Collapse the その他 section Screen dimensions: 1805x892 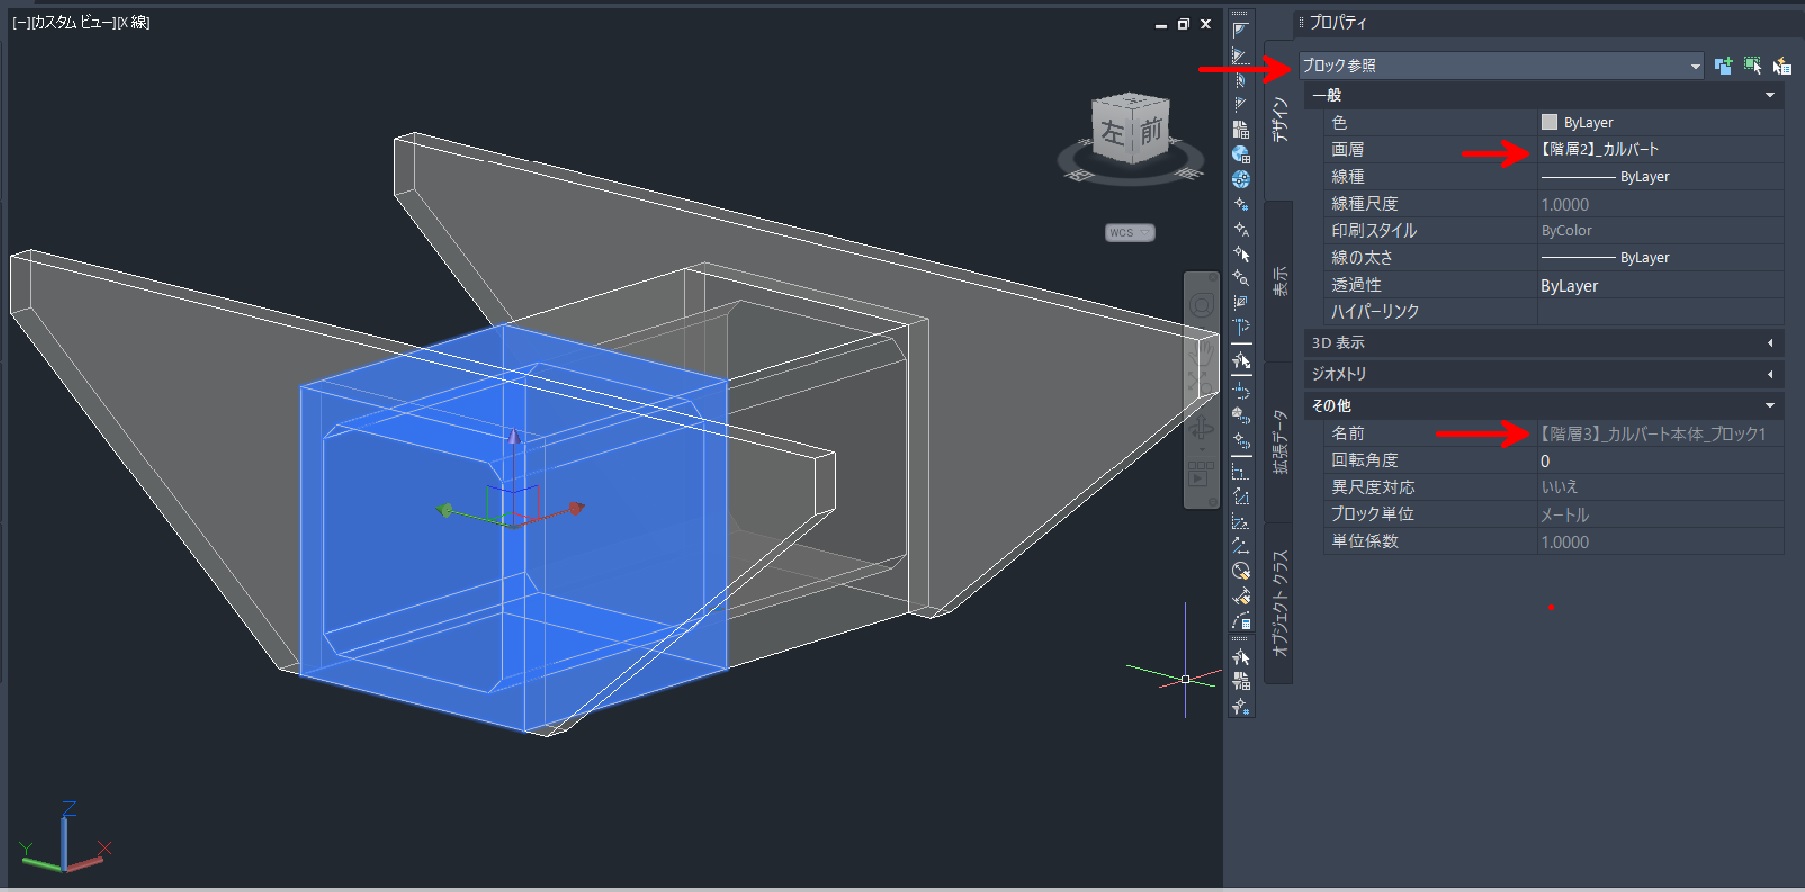click(x=1770, y=405)
